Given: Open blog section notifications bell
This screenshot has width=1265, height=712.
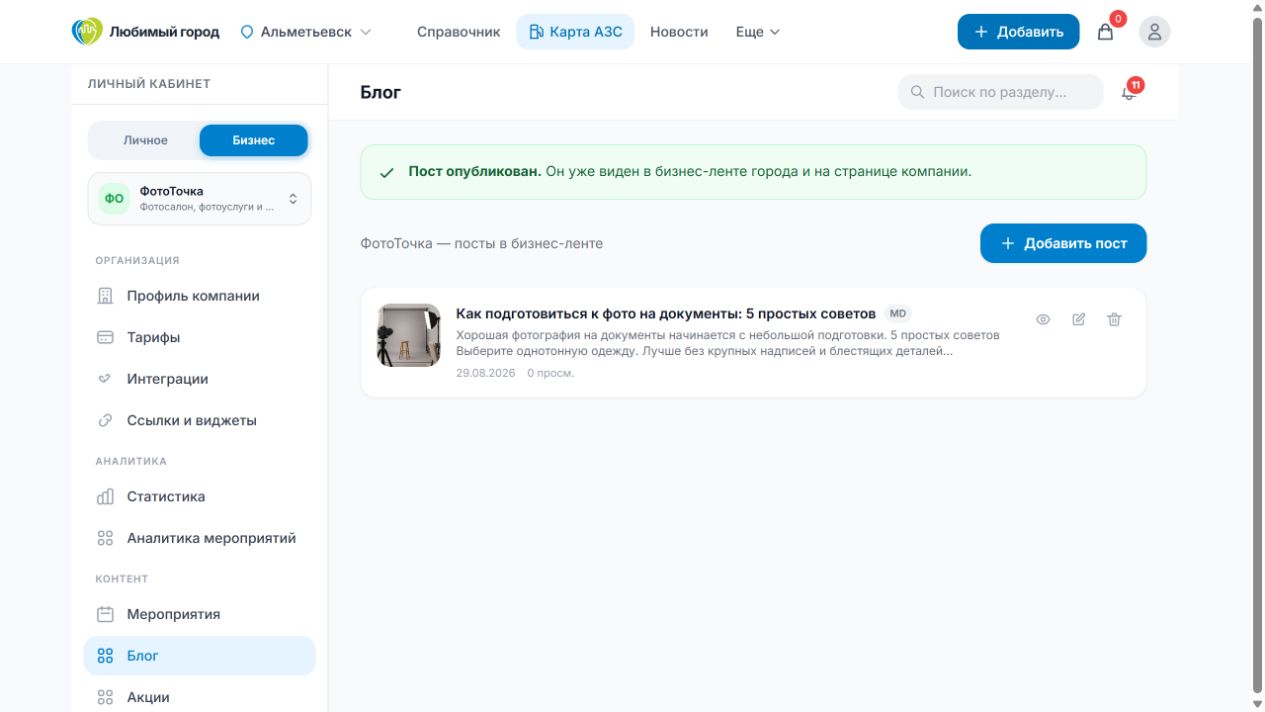Looking at the screenshot, I should (x=1129, y=92).
